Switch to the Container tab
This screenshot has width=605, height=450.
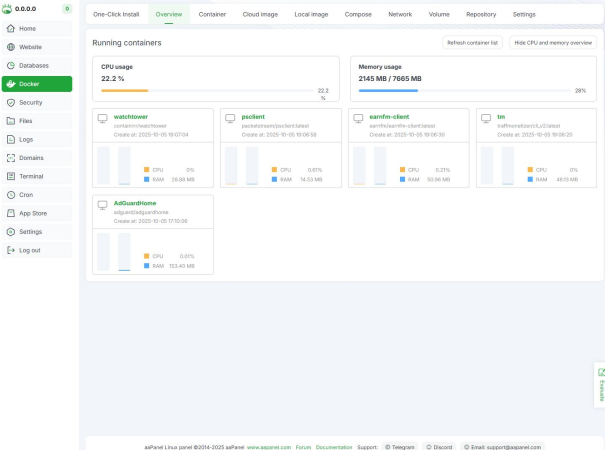[212, 15]
